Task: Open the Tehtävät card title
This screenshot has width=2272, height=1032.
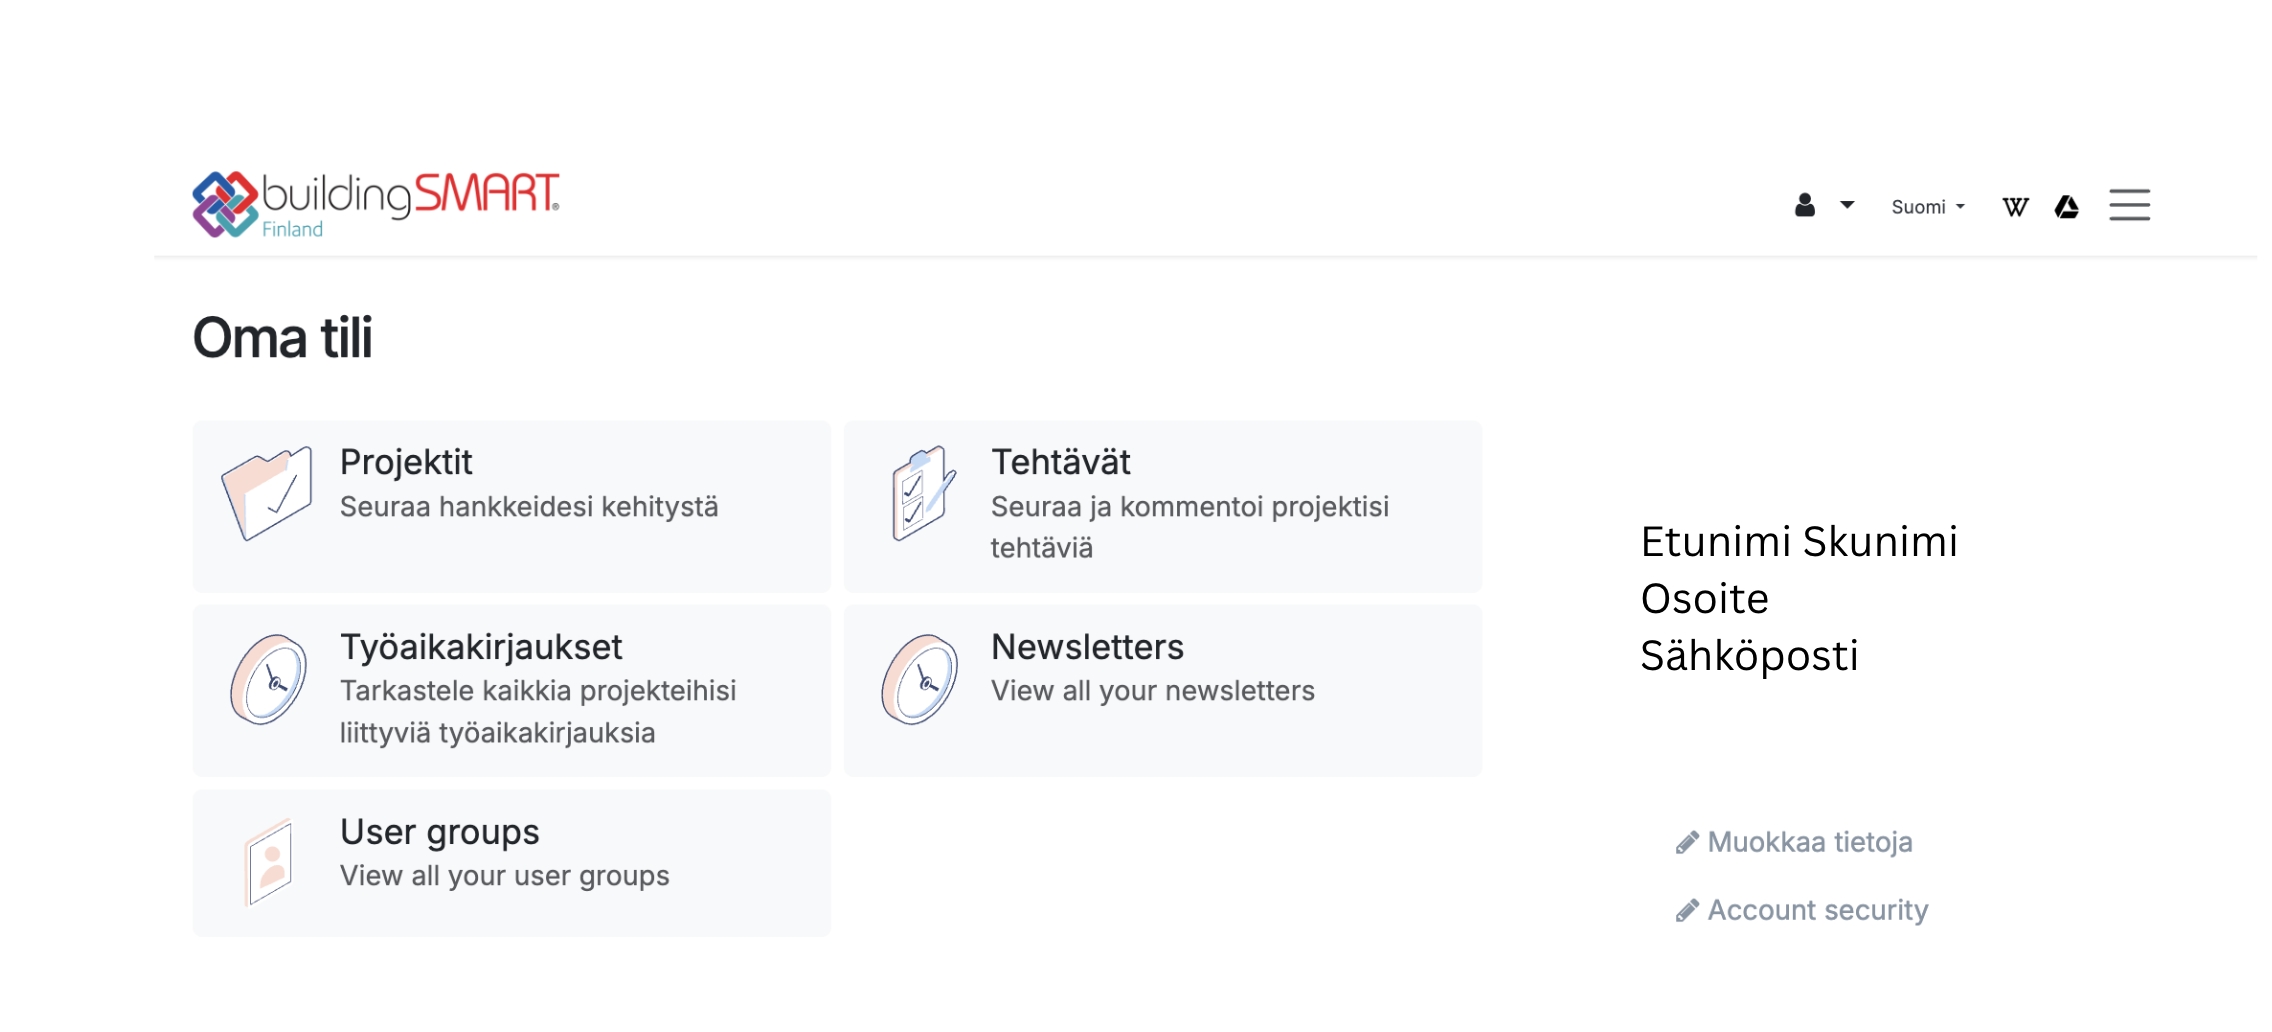Action: pyautogui.click(x=1060, y=463)
